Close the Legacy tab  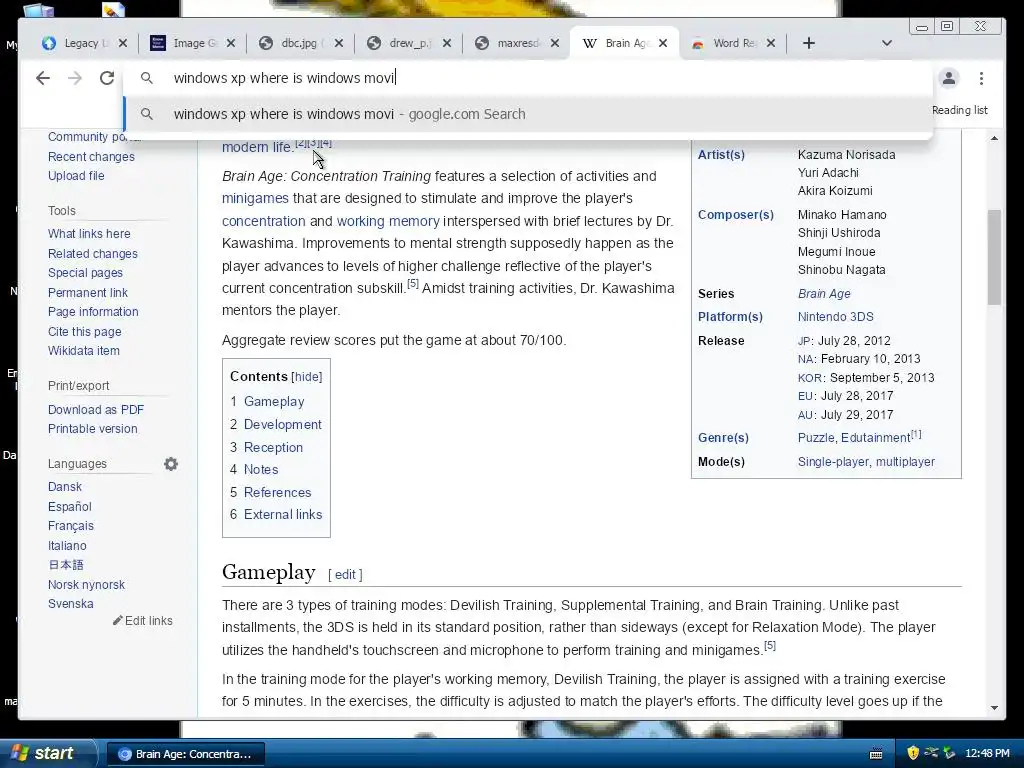click(123, 43)
